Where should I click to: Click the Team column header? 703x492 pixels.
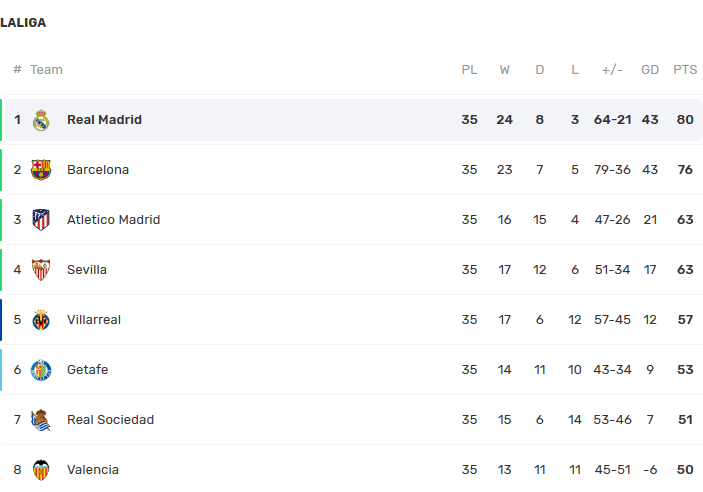coord(46,70)
